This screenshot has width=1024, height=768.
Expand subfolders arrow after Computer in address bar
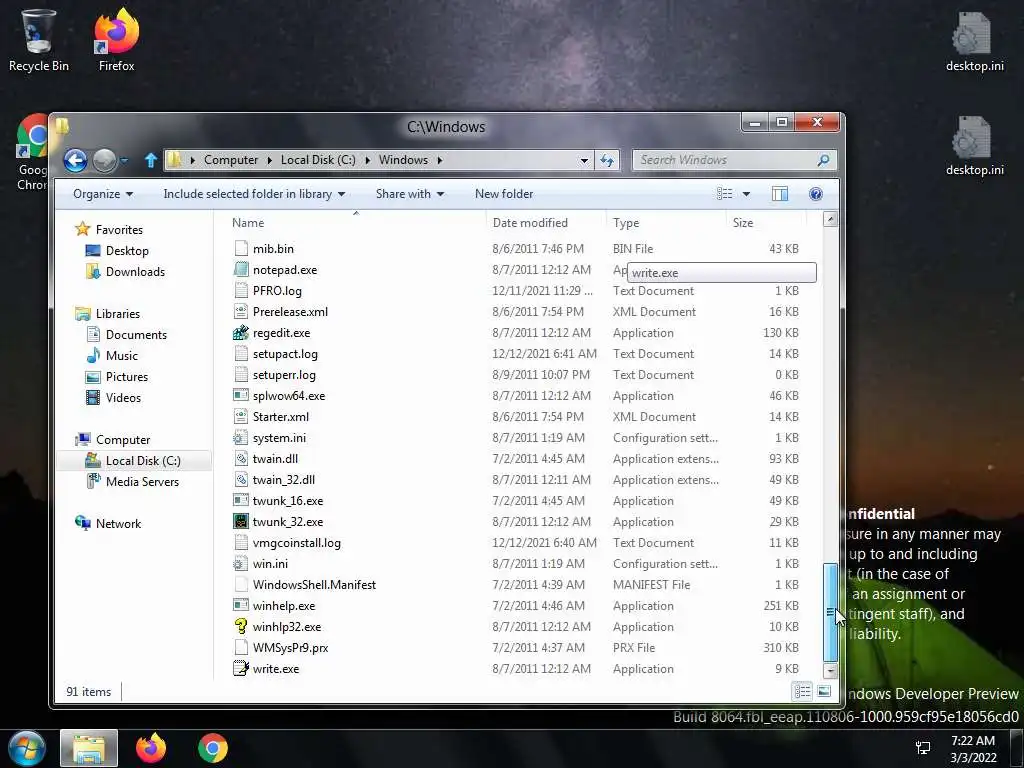point(270,160)
